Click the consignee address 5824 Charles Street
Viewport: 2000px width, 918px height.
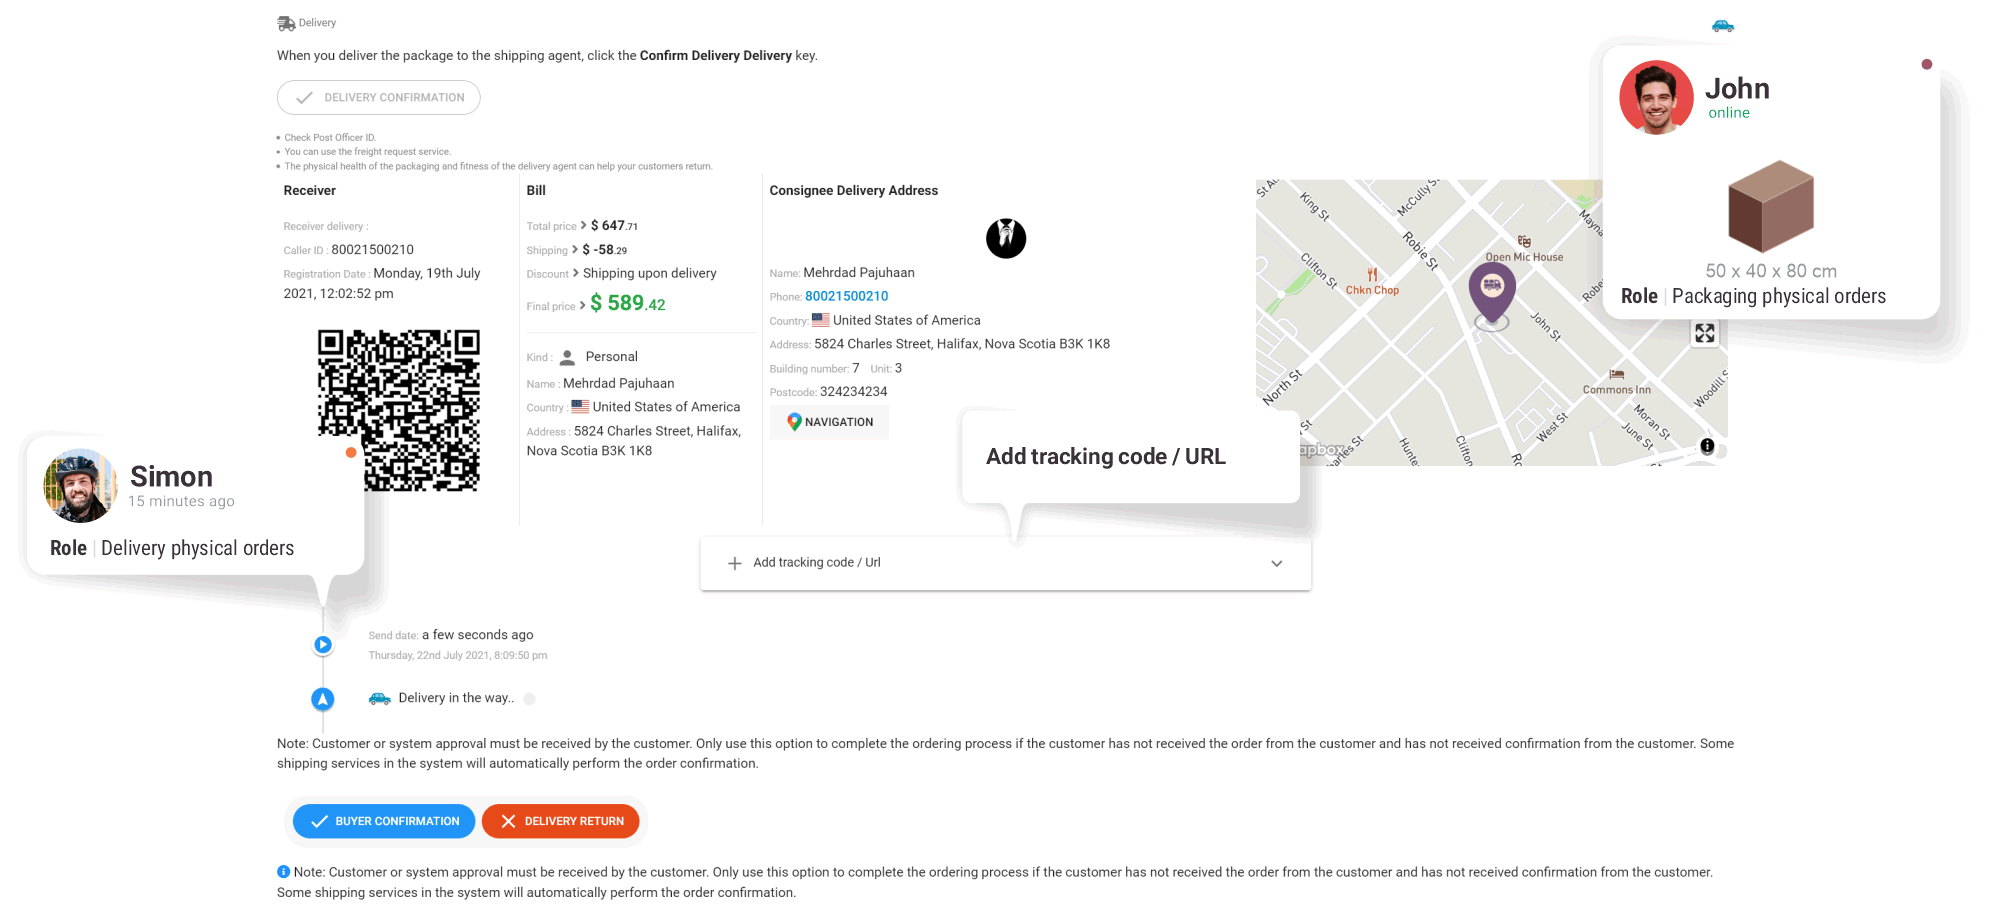[x=962, y=344]
